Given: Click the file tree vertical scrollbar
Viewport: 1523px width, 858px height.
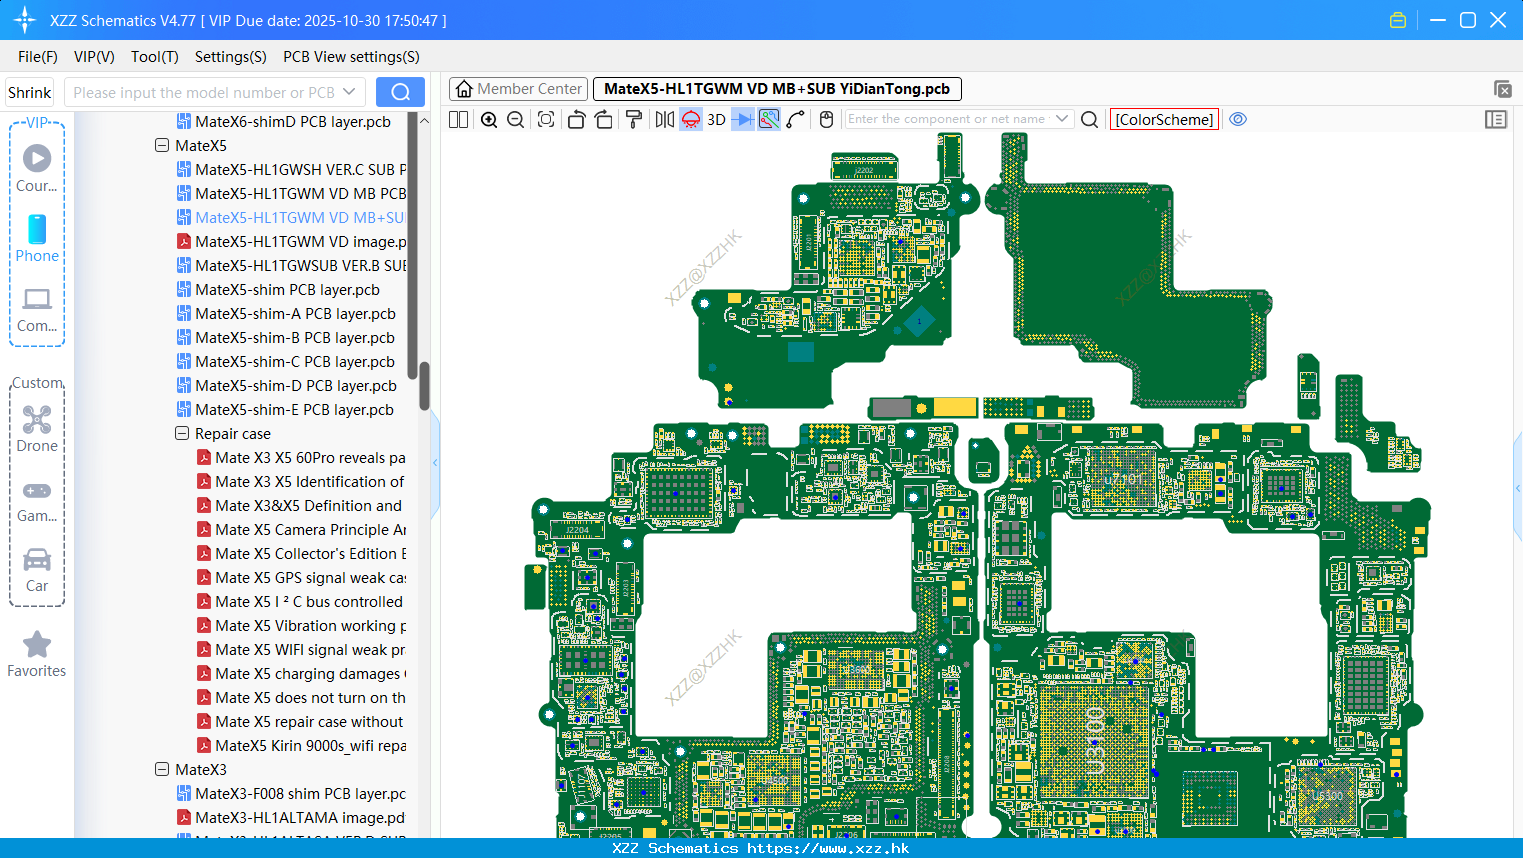Looking at the screenshot, I should click(x=424, y=385).
